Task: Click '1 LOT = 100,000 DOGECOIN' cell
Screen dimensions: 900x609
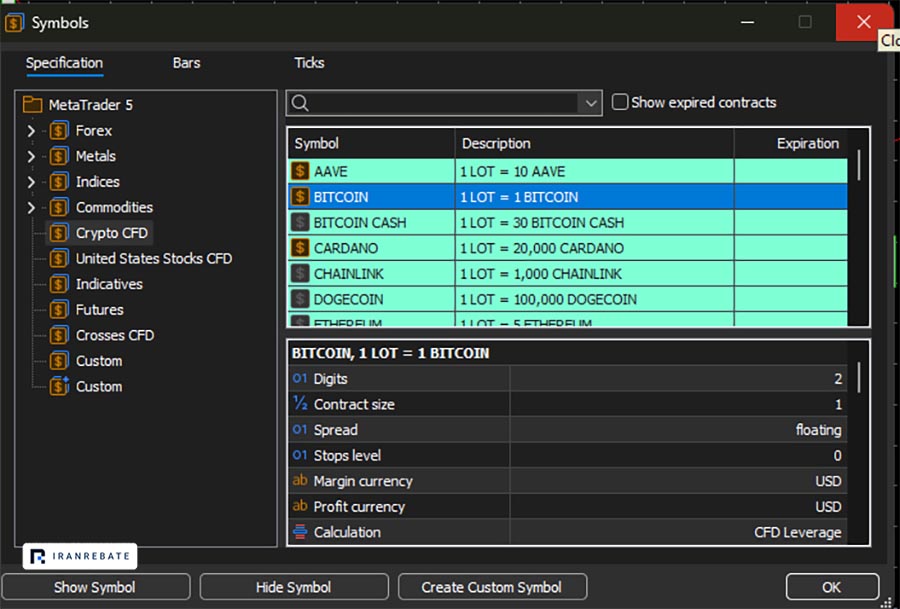Action: 594,299
